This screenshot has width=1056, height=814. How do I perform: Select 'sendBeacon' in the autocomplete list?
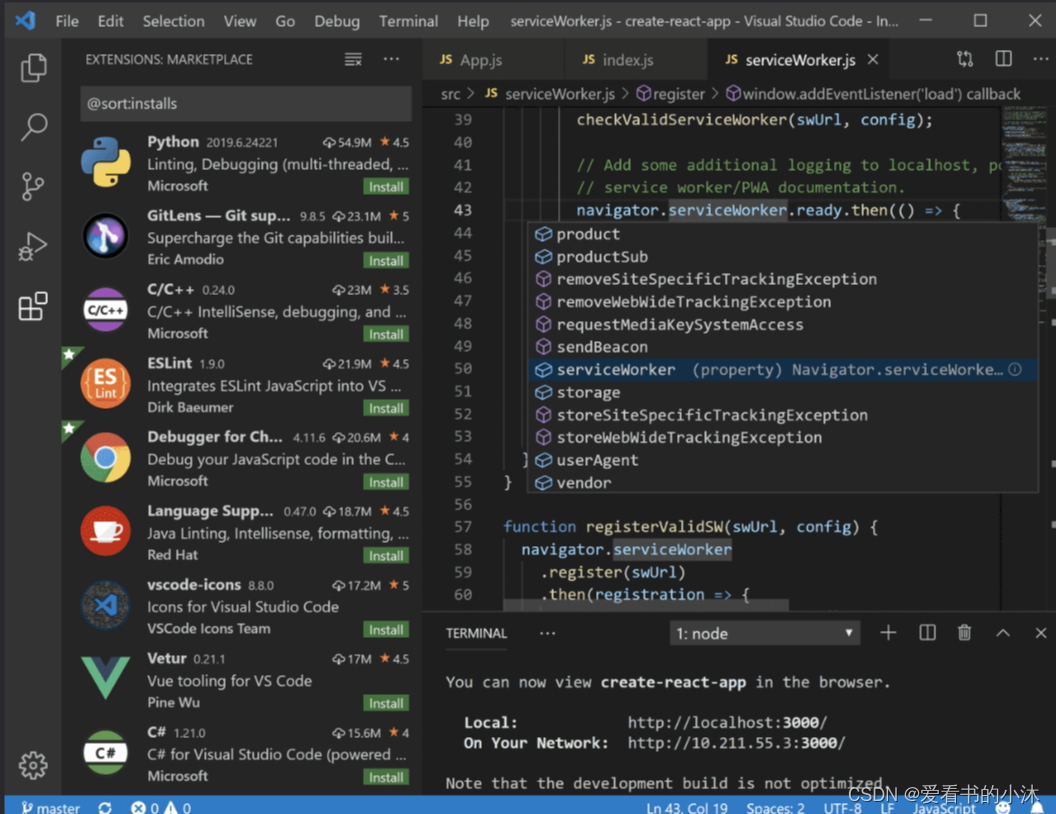click(x=601, y=347)
